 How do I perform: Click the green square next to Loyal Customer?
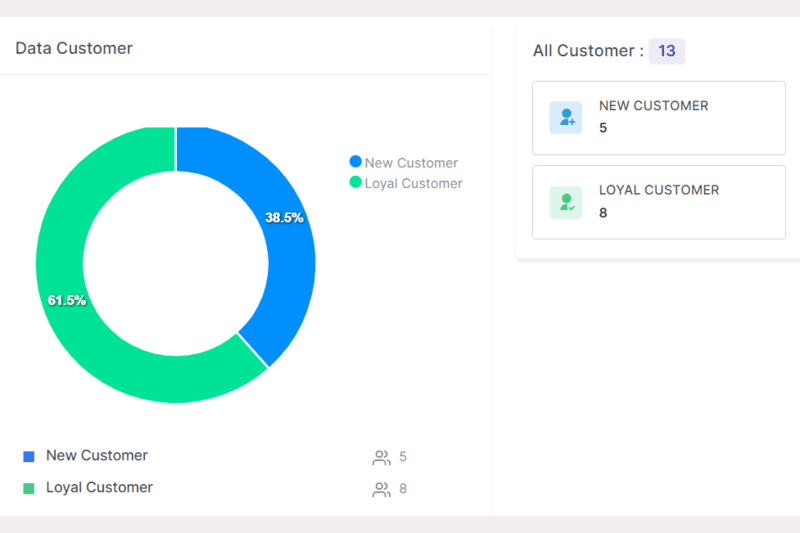29,489
